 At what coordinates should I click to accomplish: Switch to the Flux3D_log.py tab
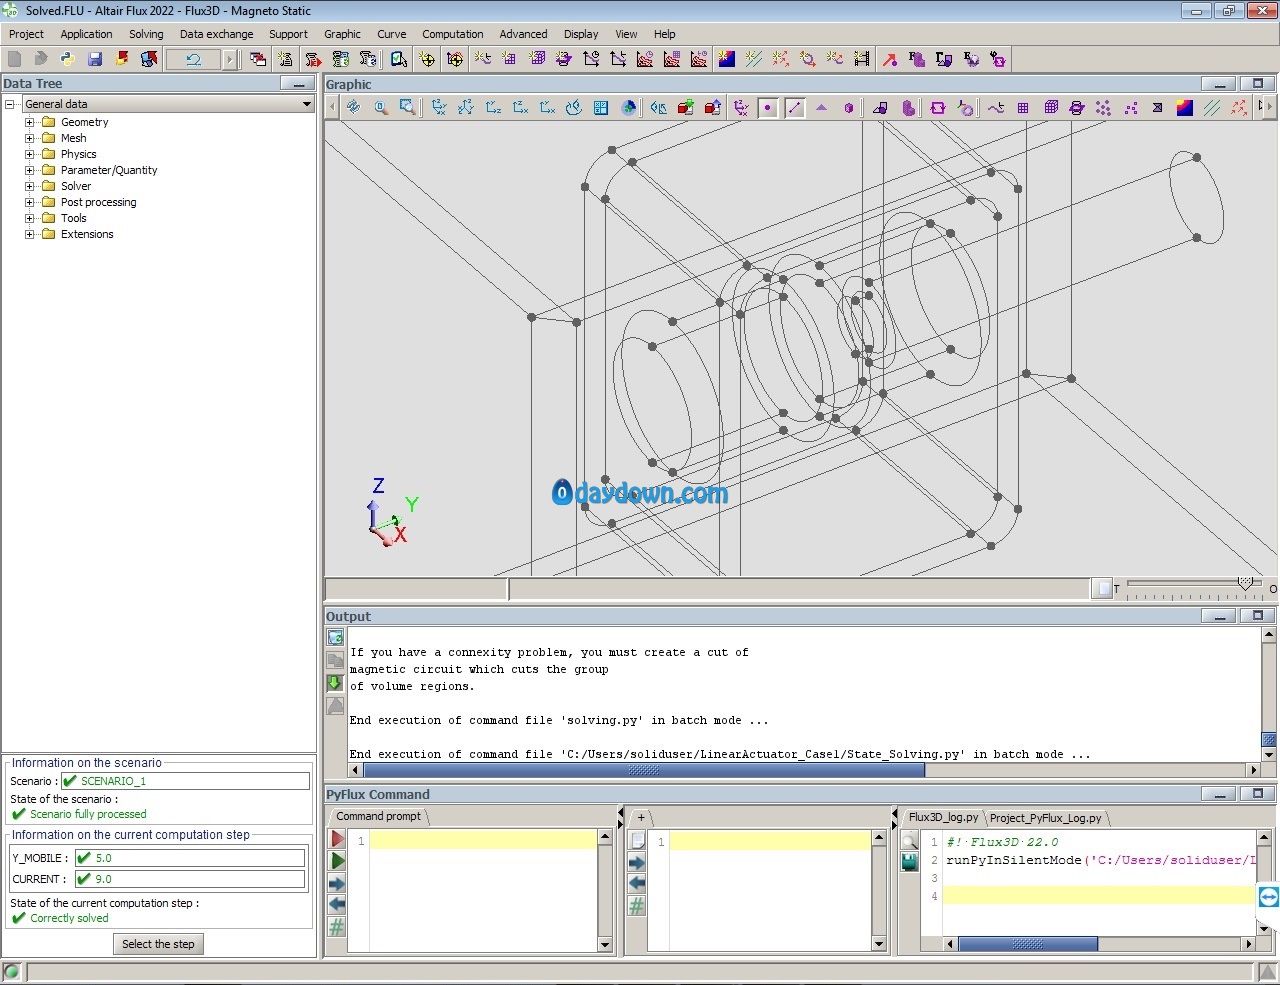943,818
